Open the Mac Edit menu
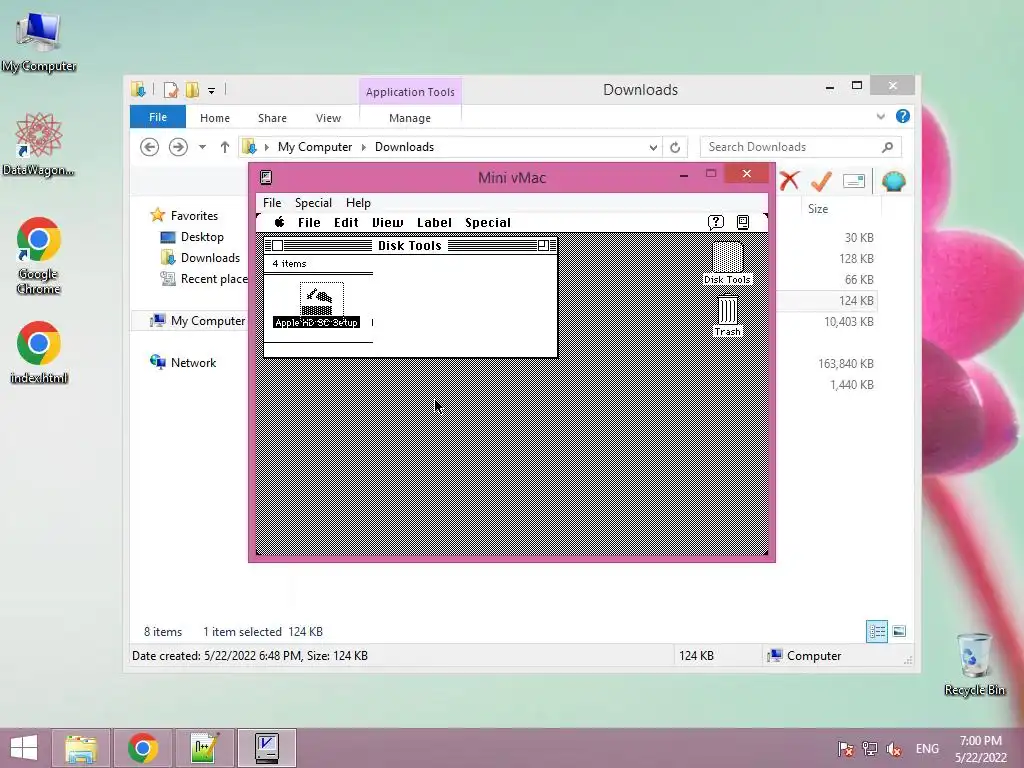This screenshot has height=768, width=1024. coord(346,223)
